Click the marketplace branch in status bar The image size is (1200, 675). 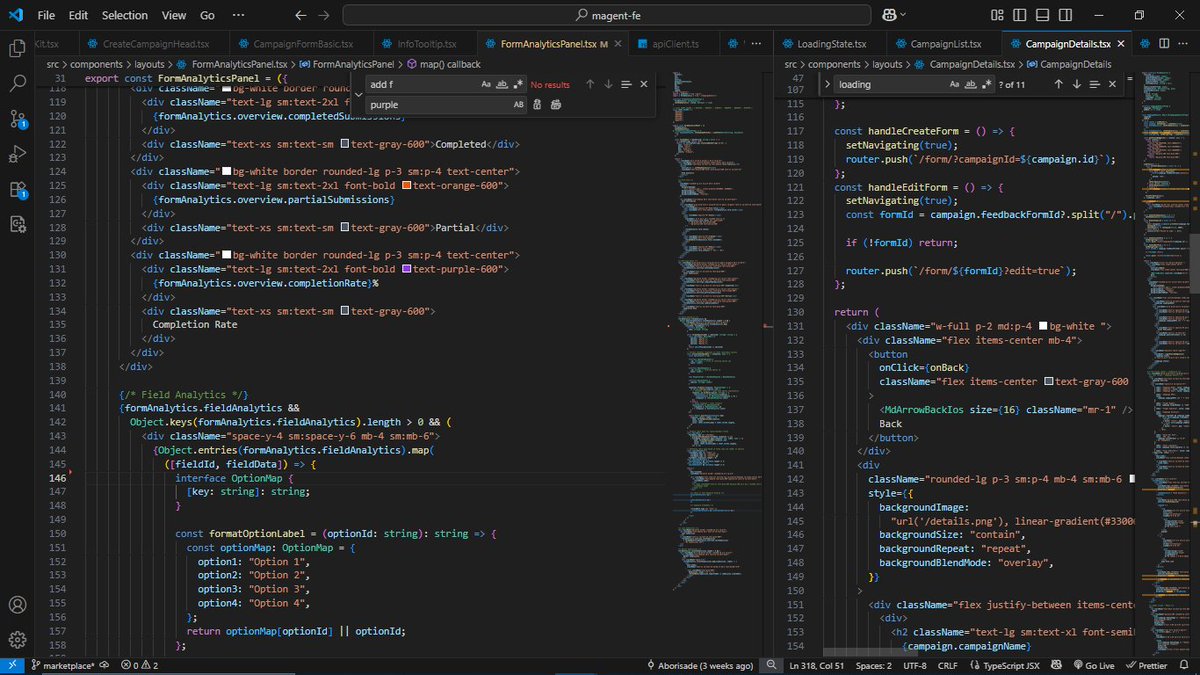point(62,665)
